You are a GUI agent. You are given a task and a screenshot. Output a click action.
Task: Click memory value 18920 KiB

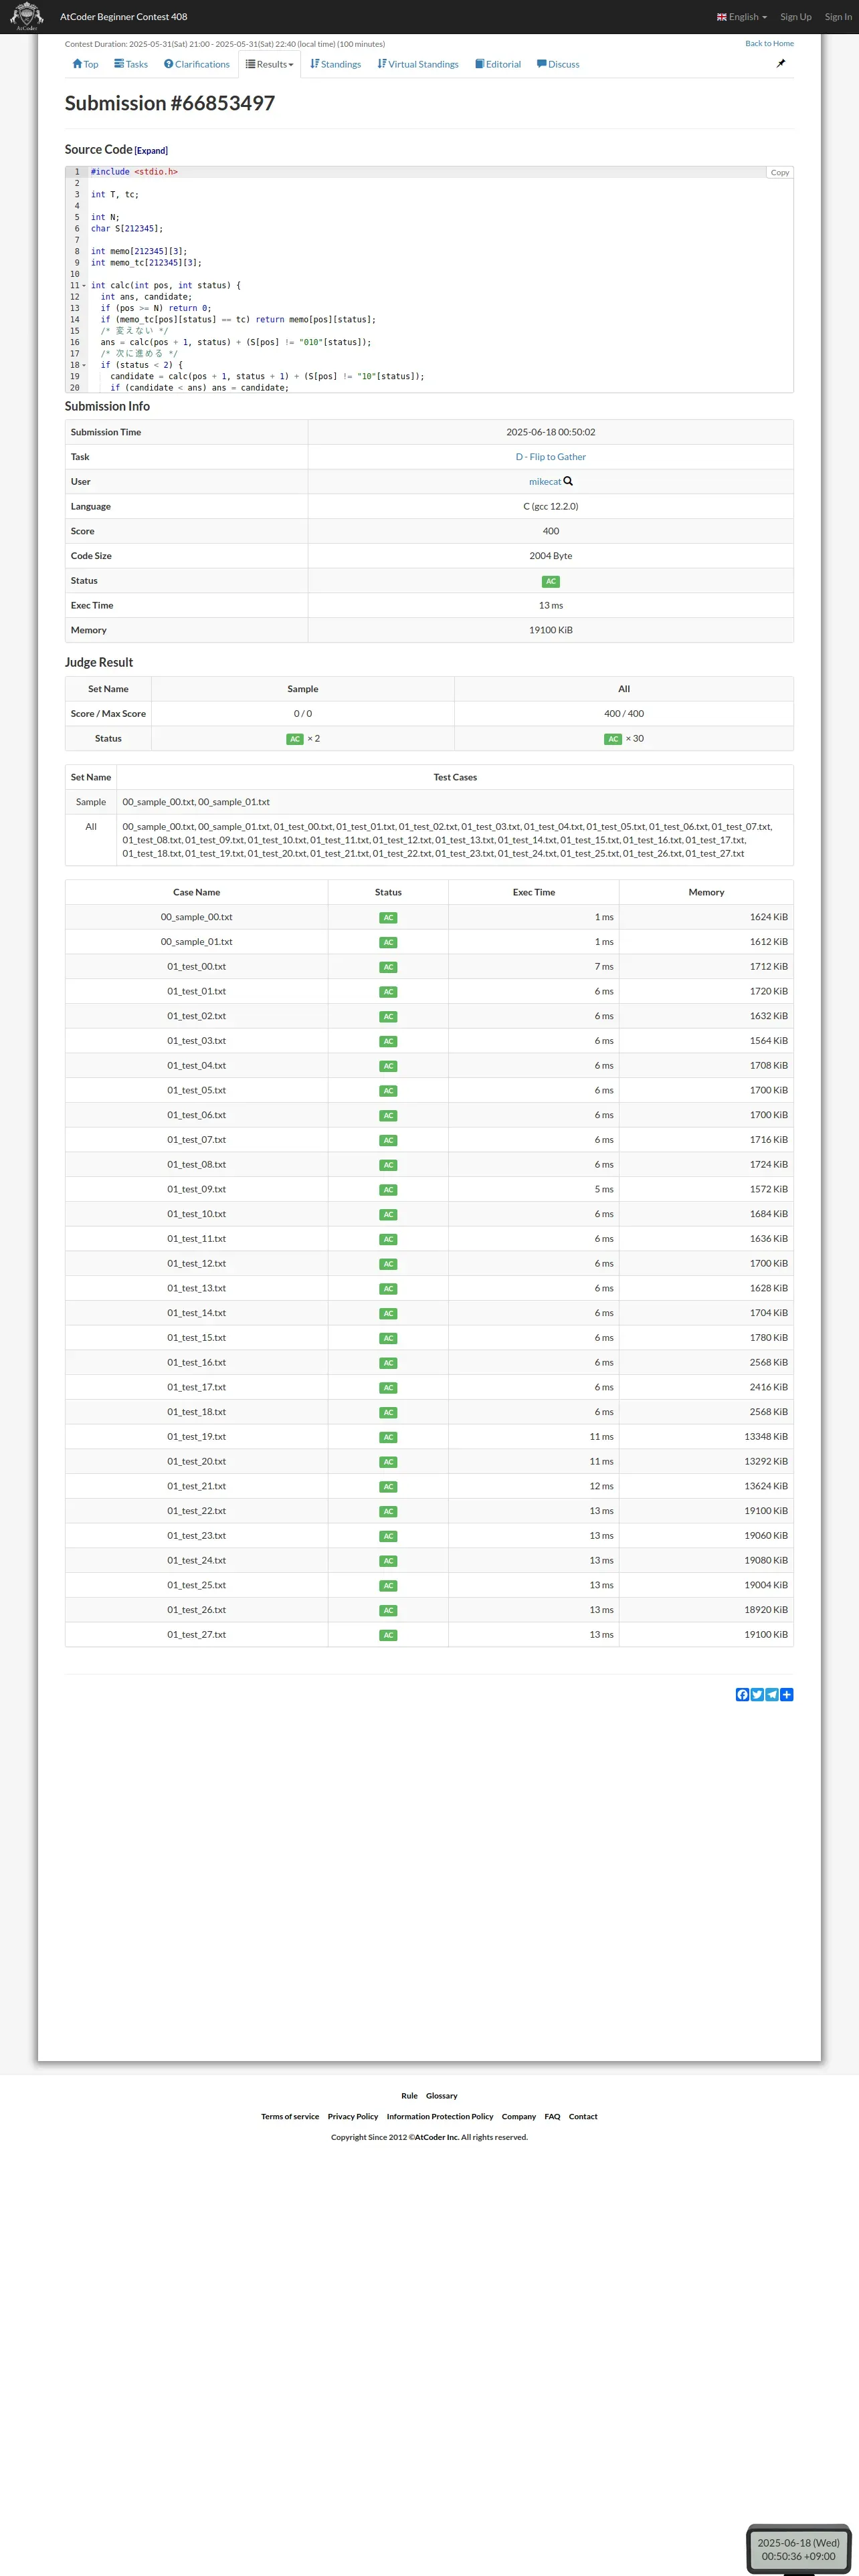coord(766,1610)
